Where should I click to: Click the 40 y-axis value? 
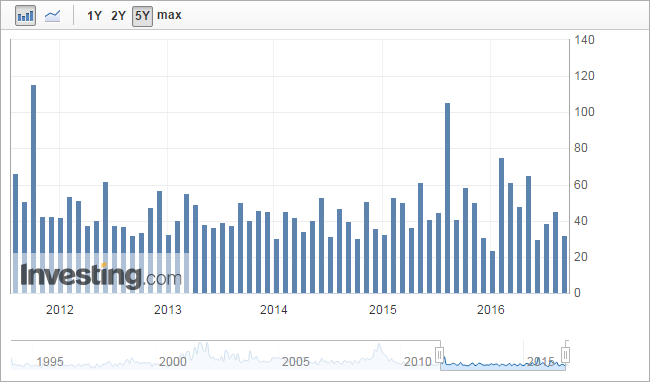tap(581, 221)
